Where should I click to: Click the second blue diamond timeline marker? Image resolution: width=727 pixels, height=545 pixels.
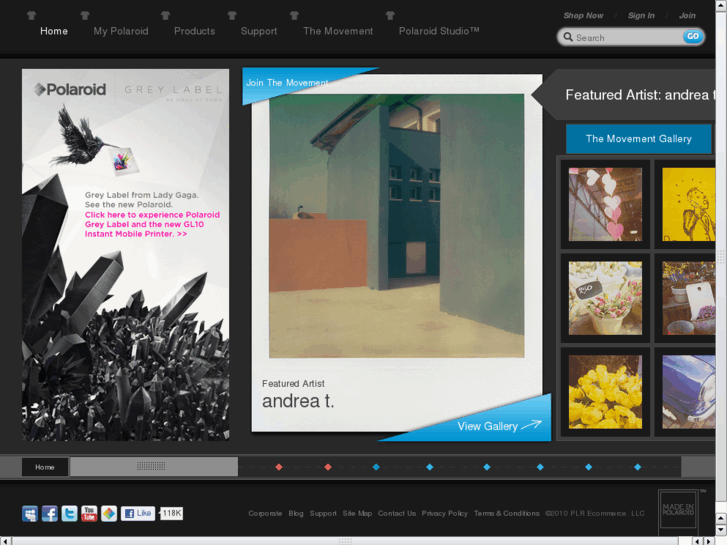[x=430, y=467]
